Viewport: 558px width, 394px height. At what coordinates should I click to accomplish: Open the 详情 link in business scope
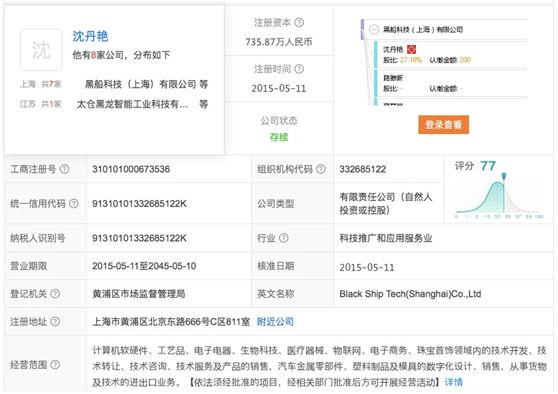click(454, 382)
